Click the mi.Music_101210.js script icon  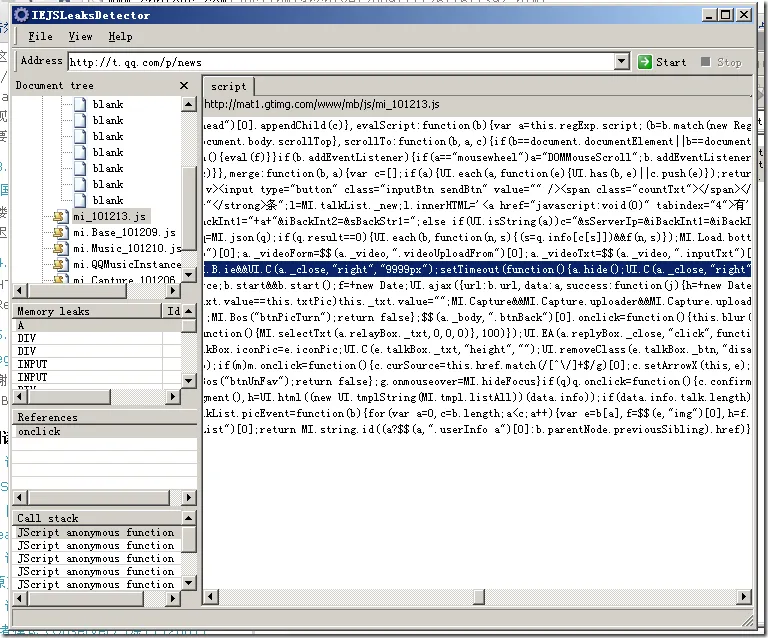[x=60, y=248]
